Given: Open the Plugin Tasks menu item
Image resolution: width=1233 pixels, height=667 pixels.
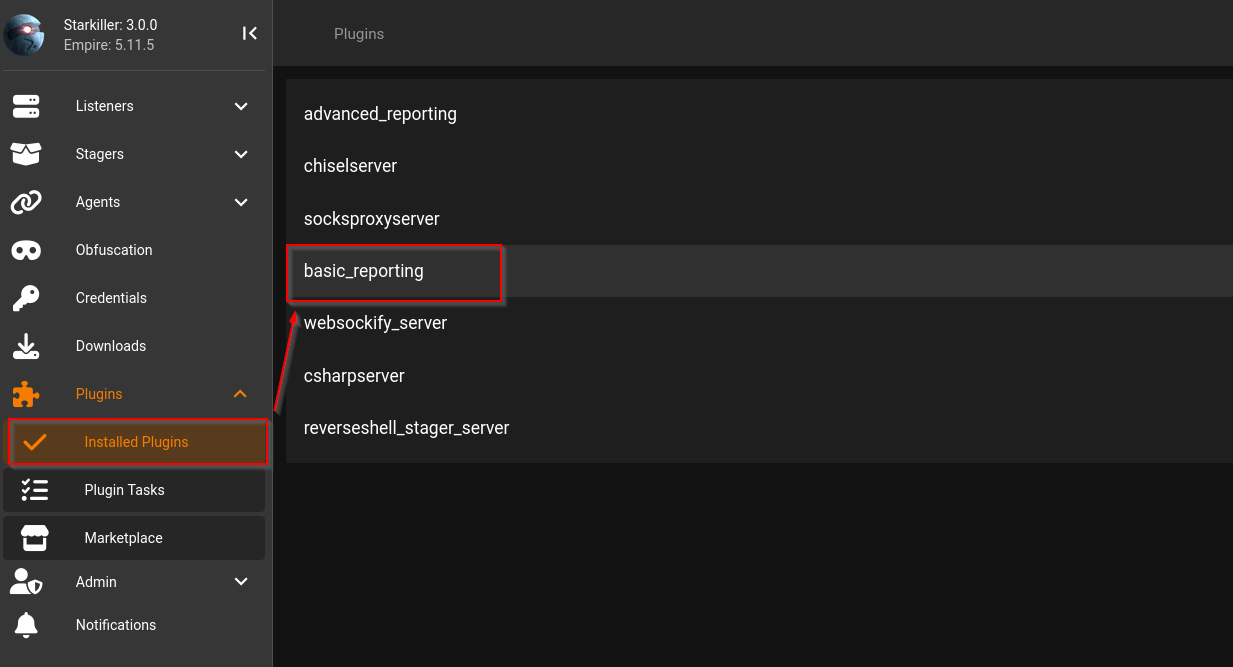Looking at the screenshot, I should pyautogui.click(x=134, y=490).
